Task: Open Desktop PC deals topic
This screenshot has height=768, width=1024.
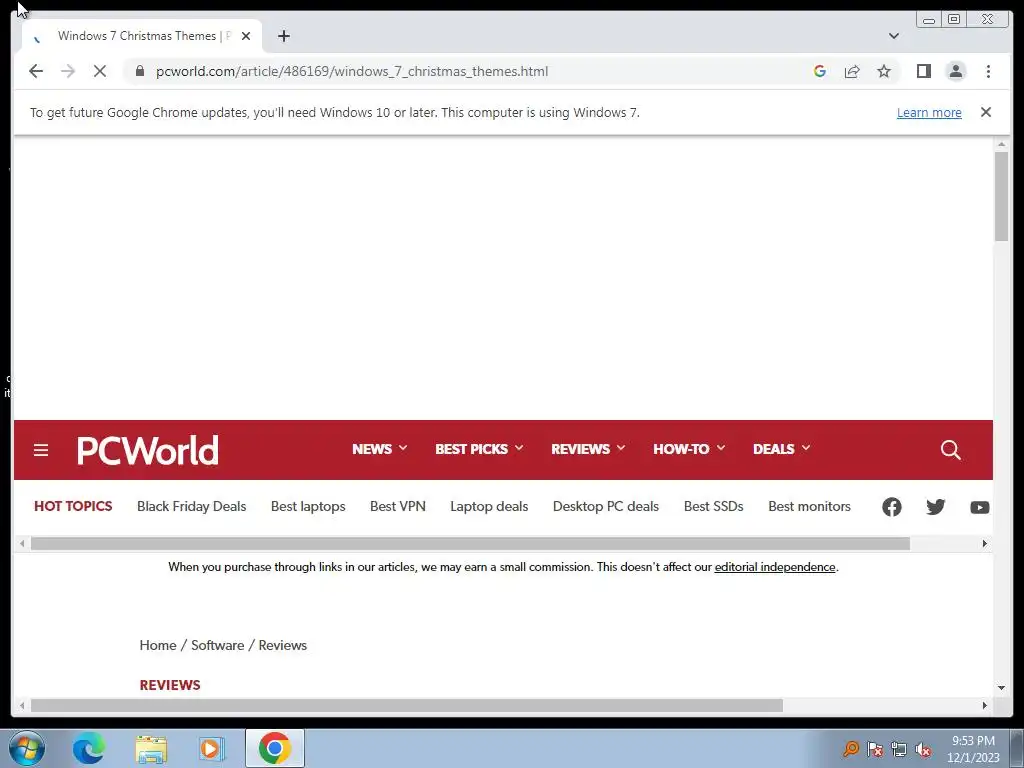Action: tap(606, 506)
